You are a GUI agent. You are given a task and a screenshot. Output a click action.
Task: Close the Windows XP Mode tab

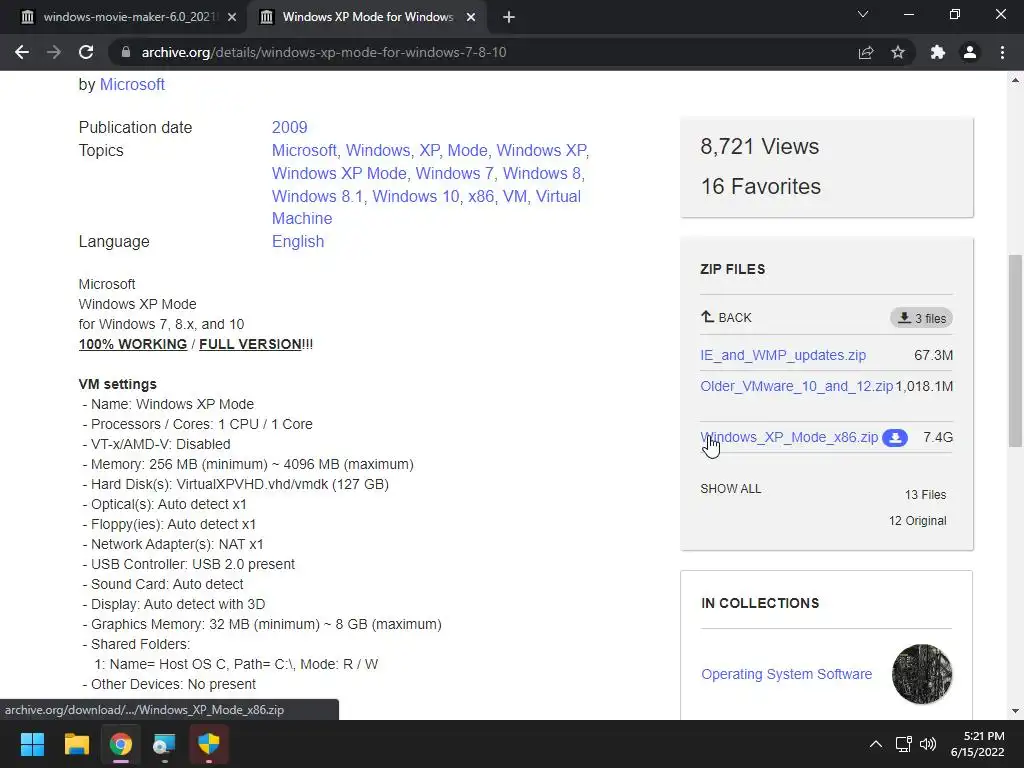[471, 17]
